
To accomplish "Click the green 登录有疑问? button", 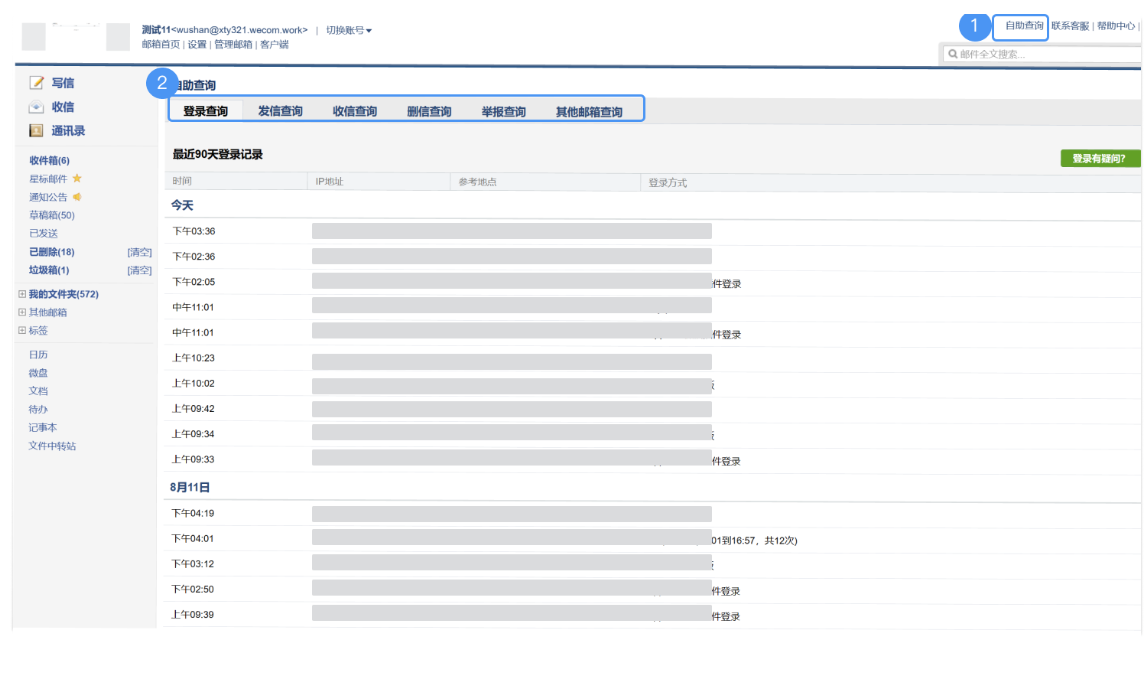I will coord(1099,158).
